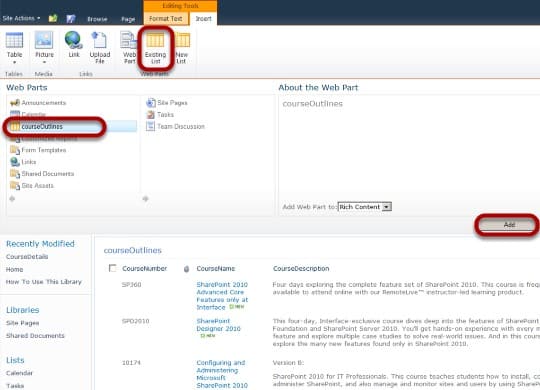Click the Site Pages icon

pyautogui.click(x=151, y=103)
